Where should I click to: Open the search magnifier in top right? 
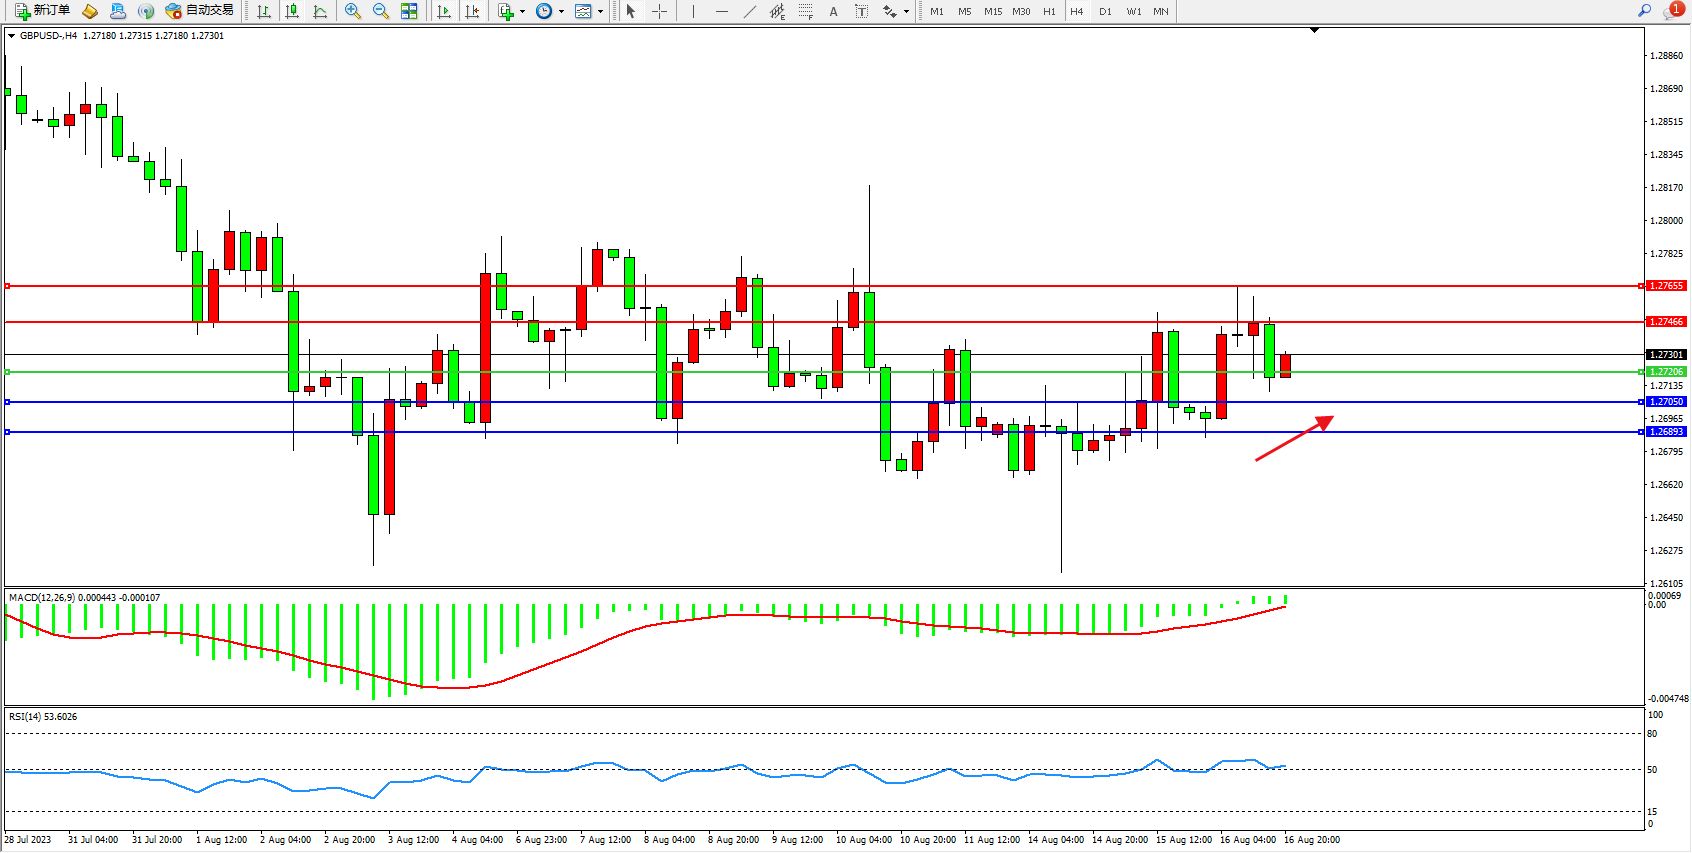coord(1644,11)
